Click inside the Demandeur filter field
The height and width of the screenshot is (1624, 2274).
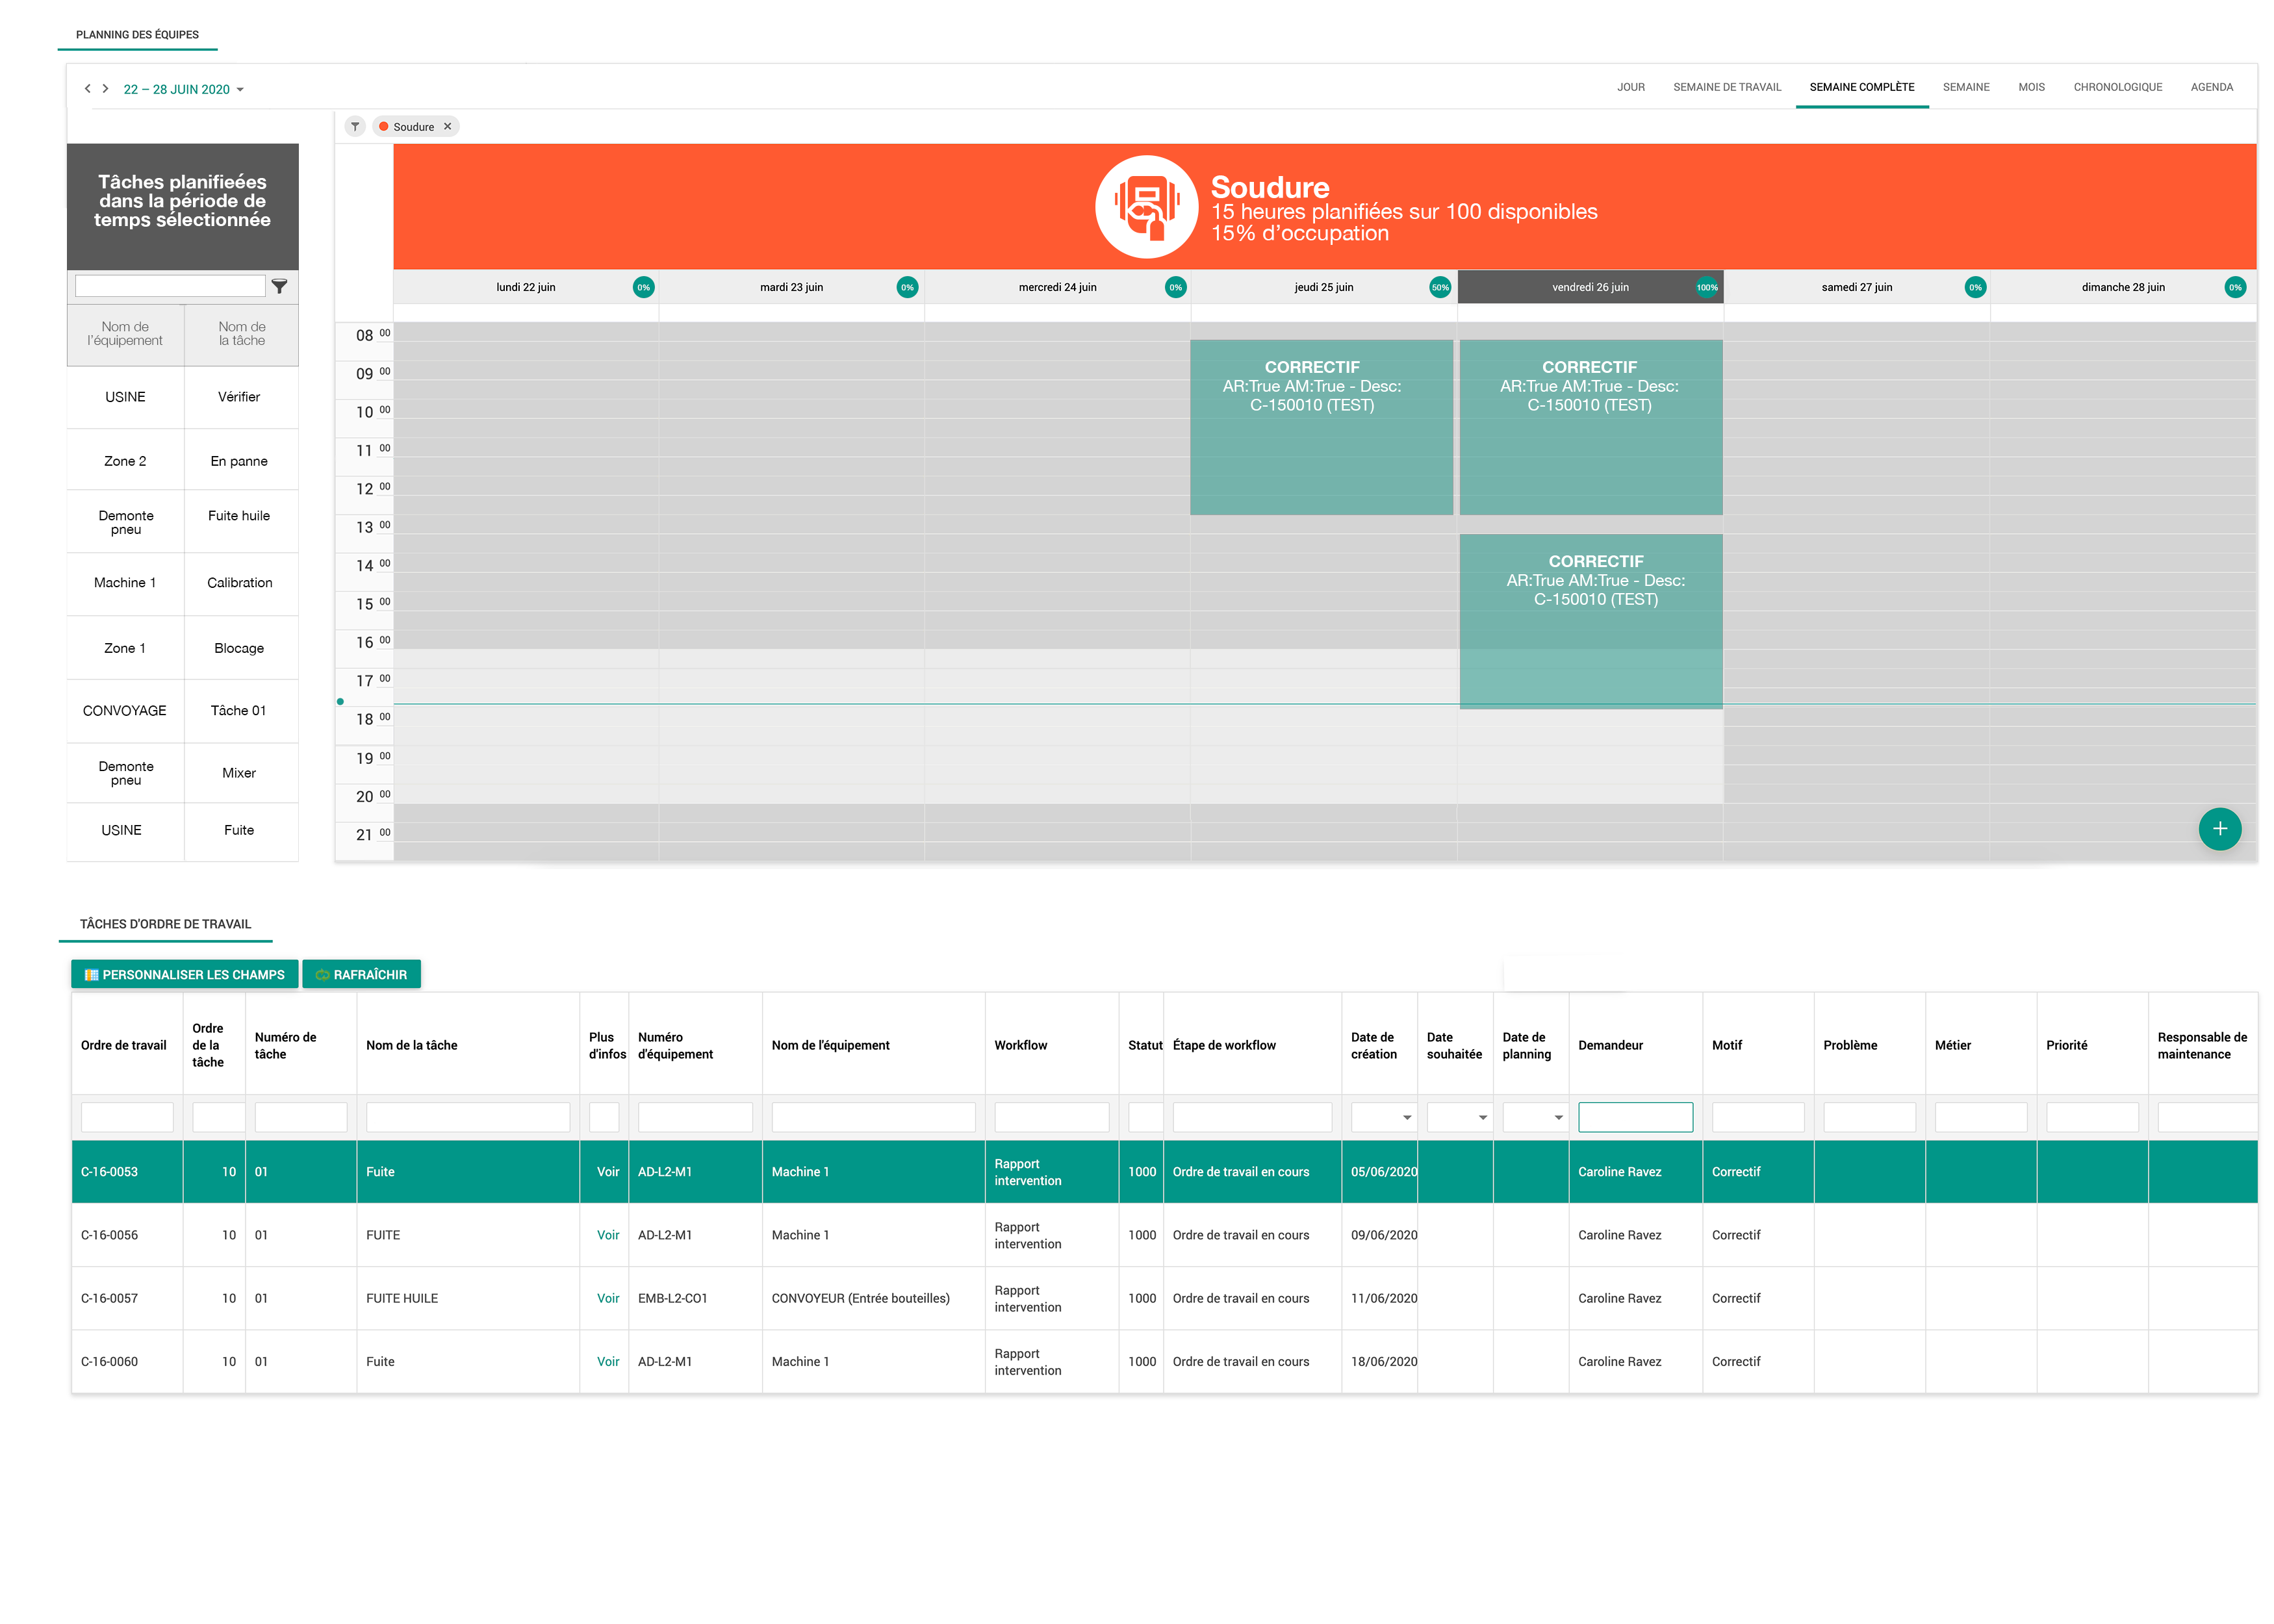(x=1635, y=1117)
